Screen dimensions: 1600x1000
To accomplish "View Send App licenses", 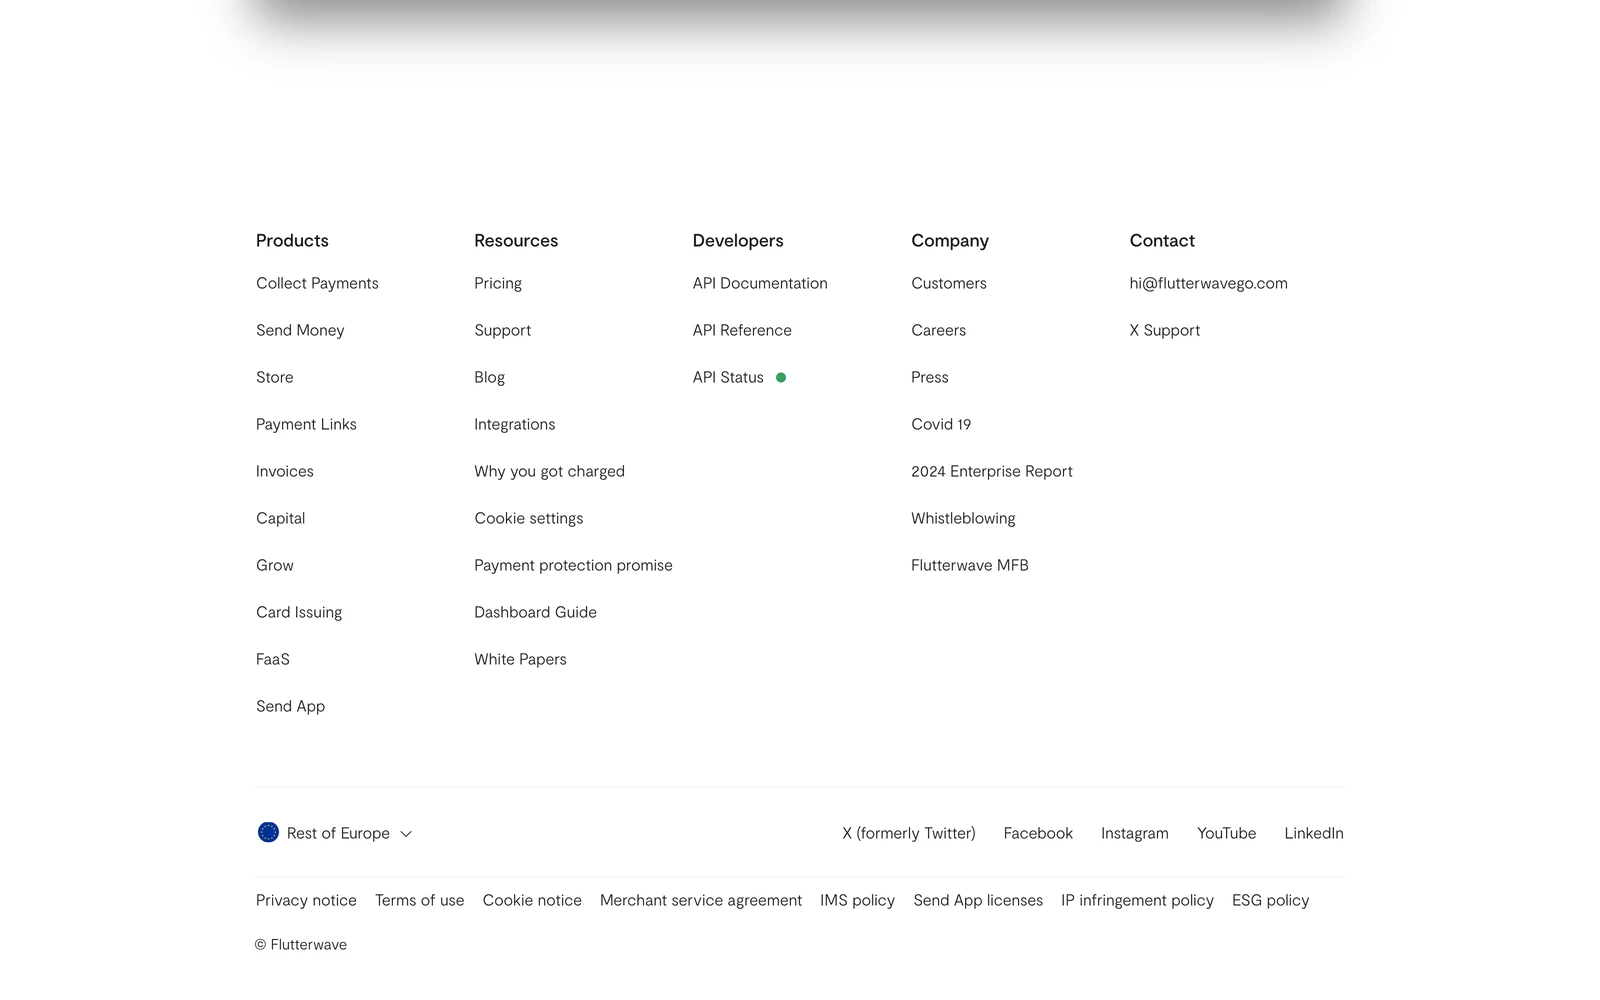I will [x=978, y=900].
